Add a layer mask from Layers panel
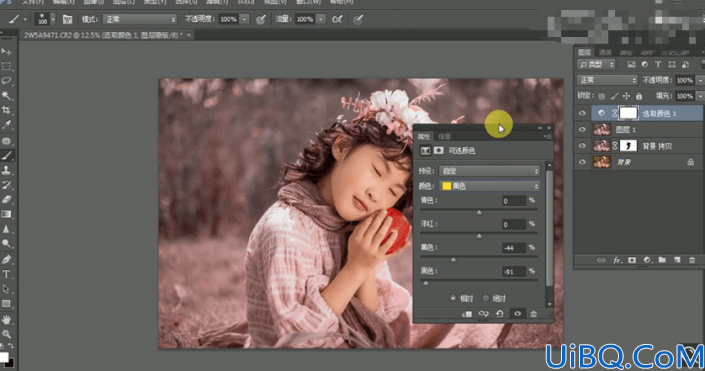 tap(632, 260)
